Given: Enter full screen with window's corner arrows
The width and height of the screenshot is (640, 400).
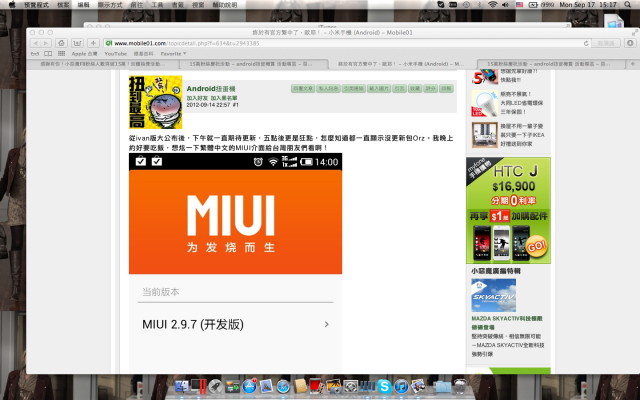Looking at the screenshot, I should click(634, 33).
